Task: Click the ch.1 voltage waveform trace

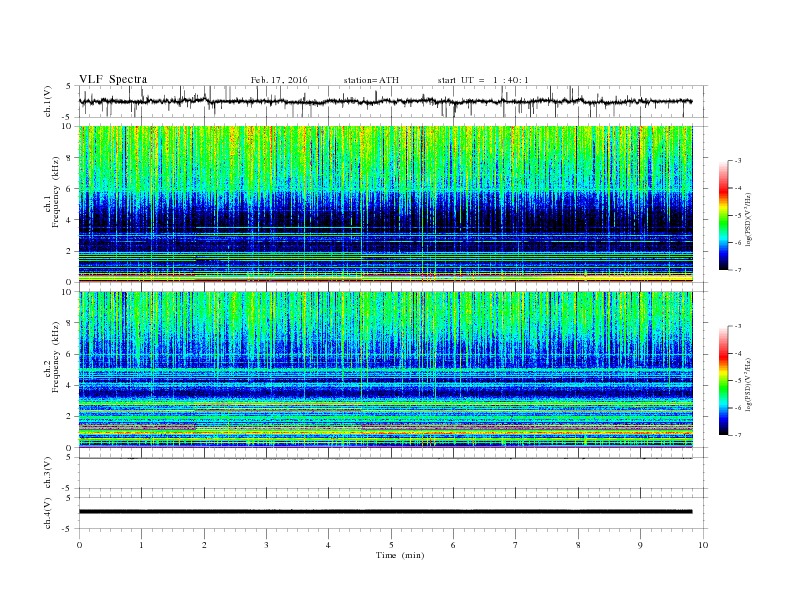Action: [385, 101]
